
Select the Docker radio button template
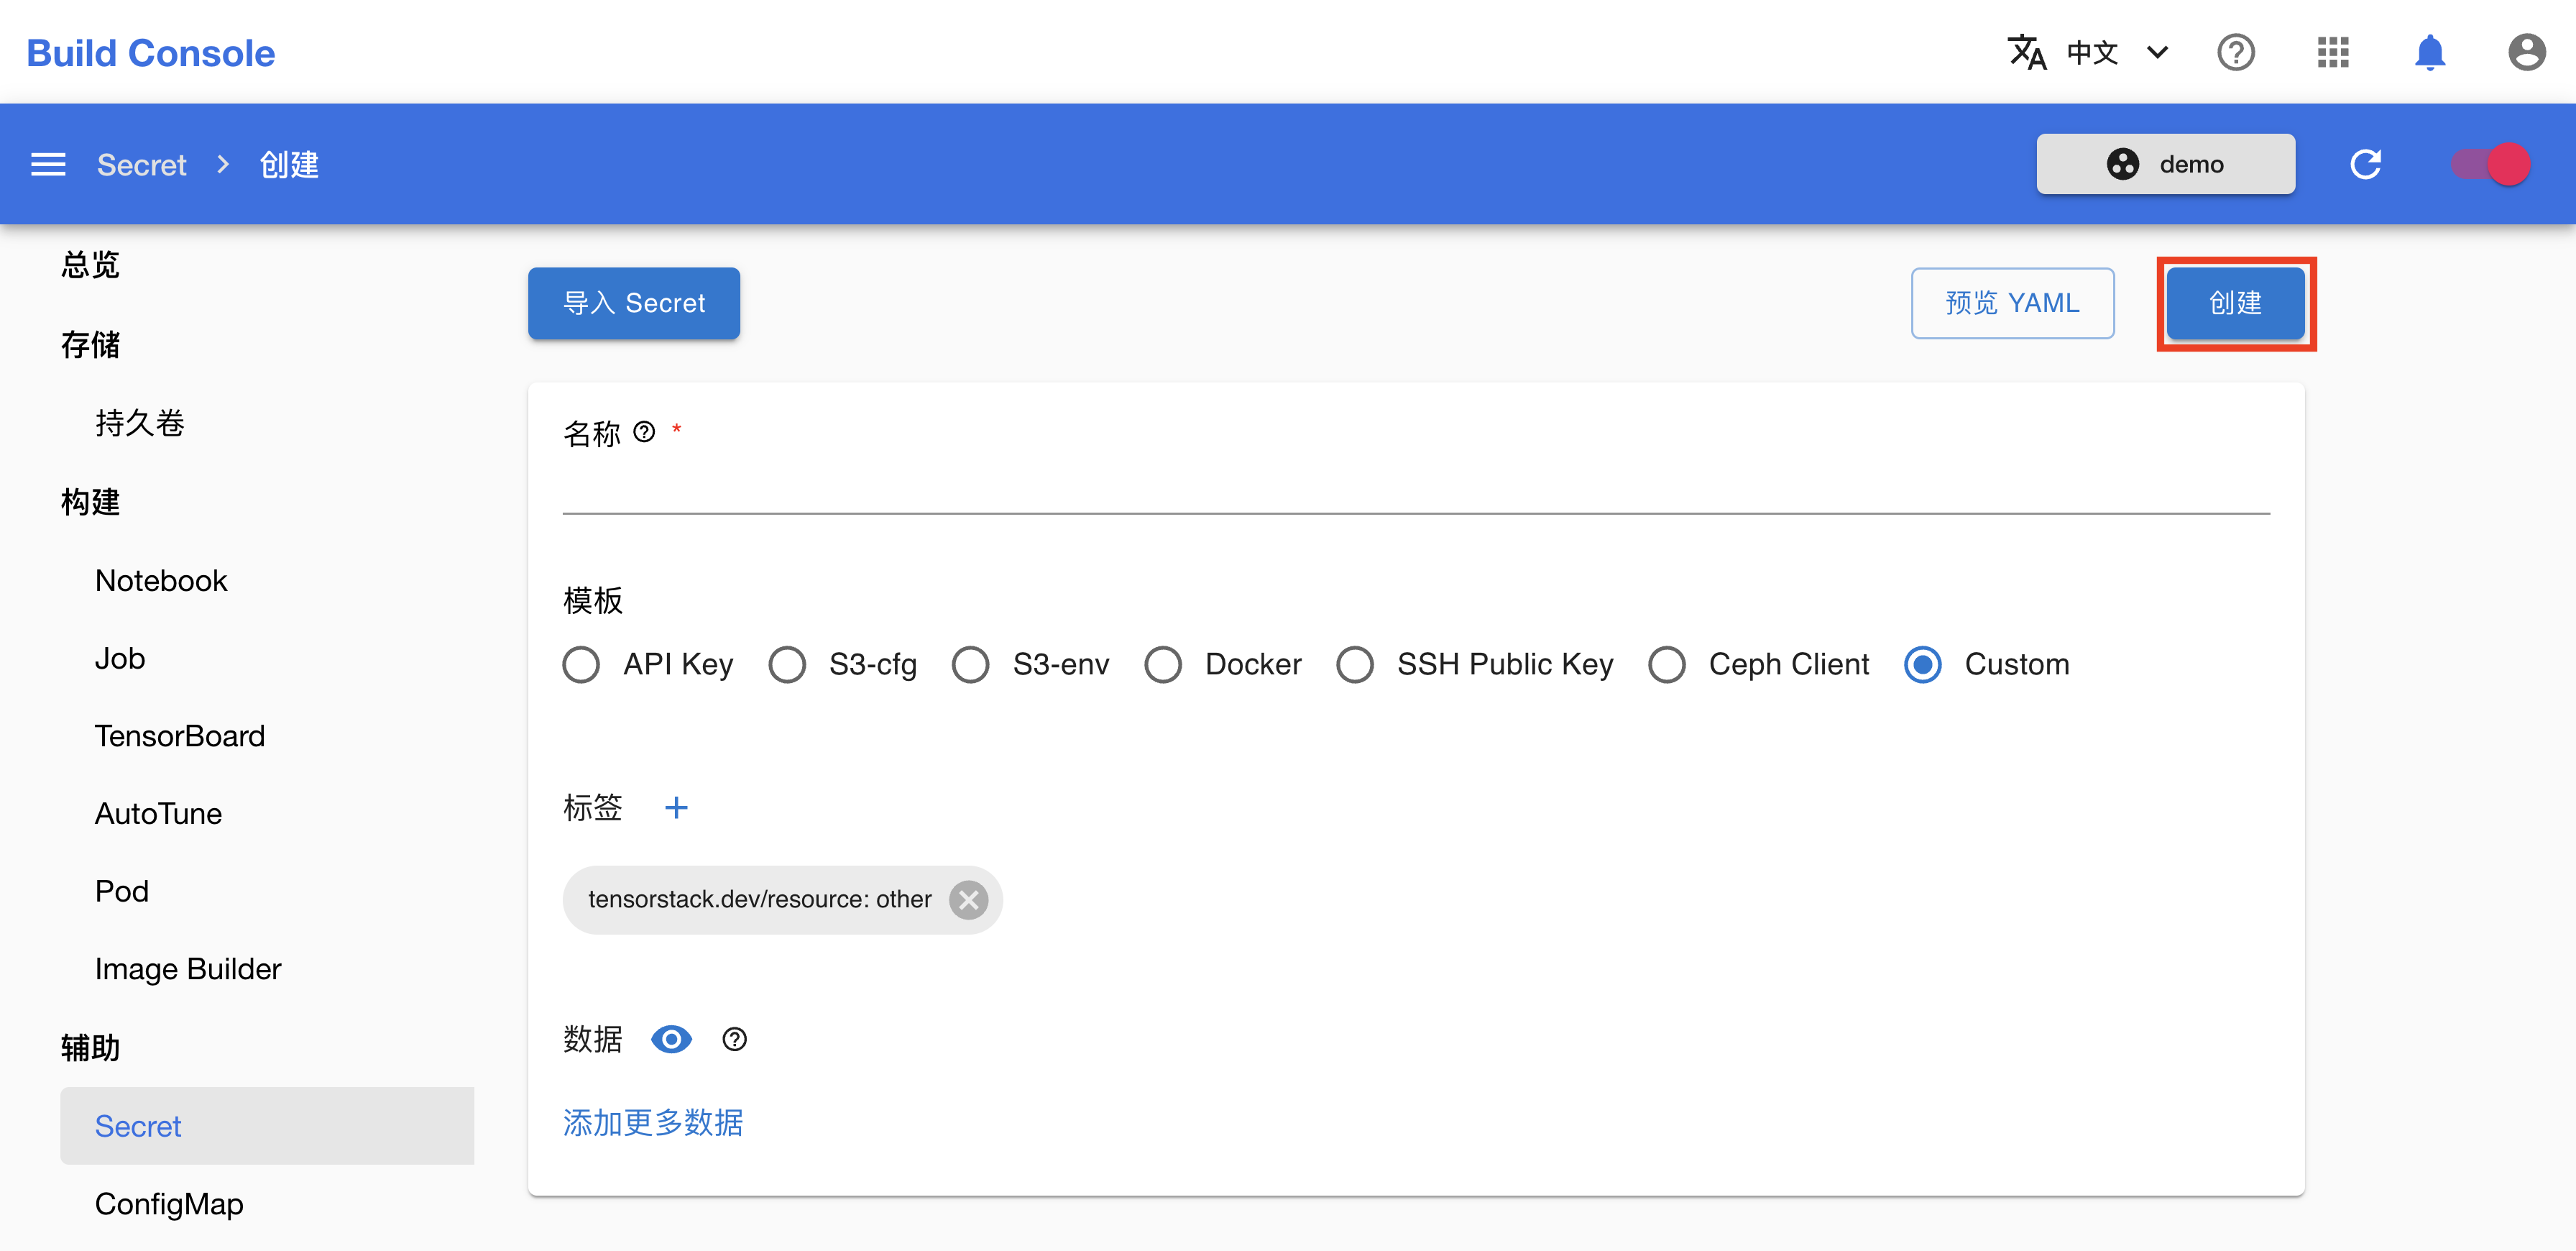point(1165,664)
